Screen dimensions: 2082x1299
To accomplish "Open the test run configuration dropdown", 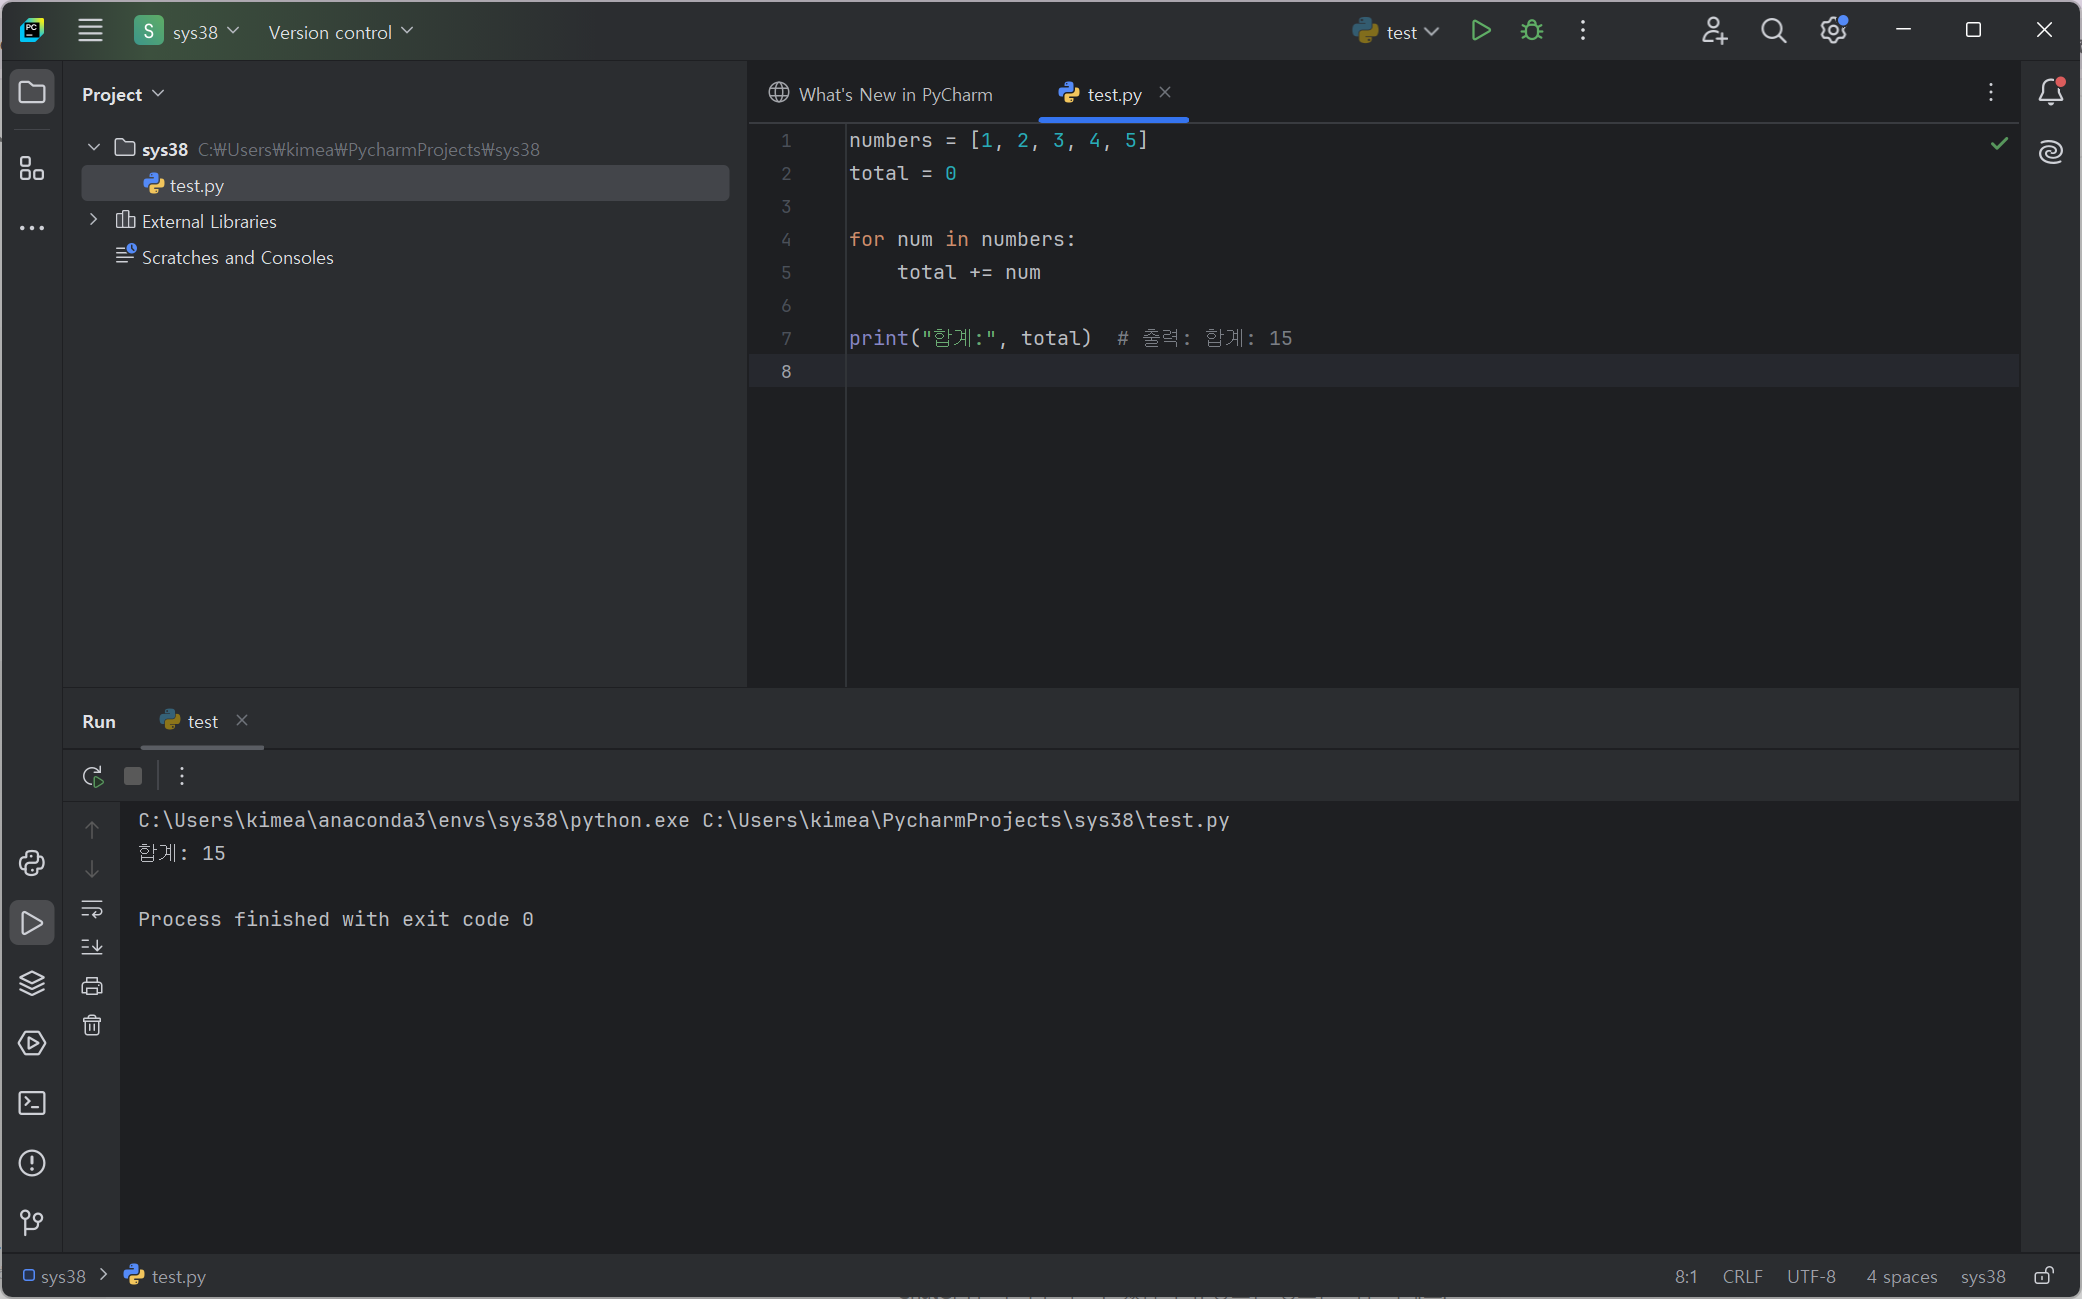I will [1400, 32].
